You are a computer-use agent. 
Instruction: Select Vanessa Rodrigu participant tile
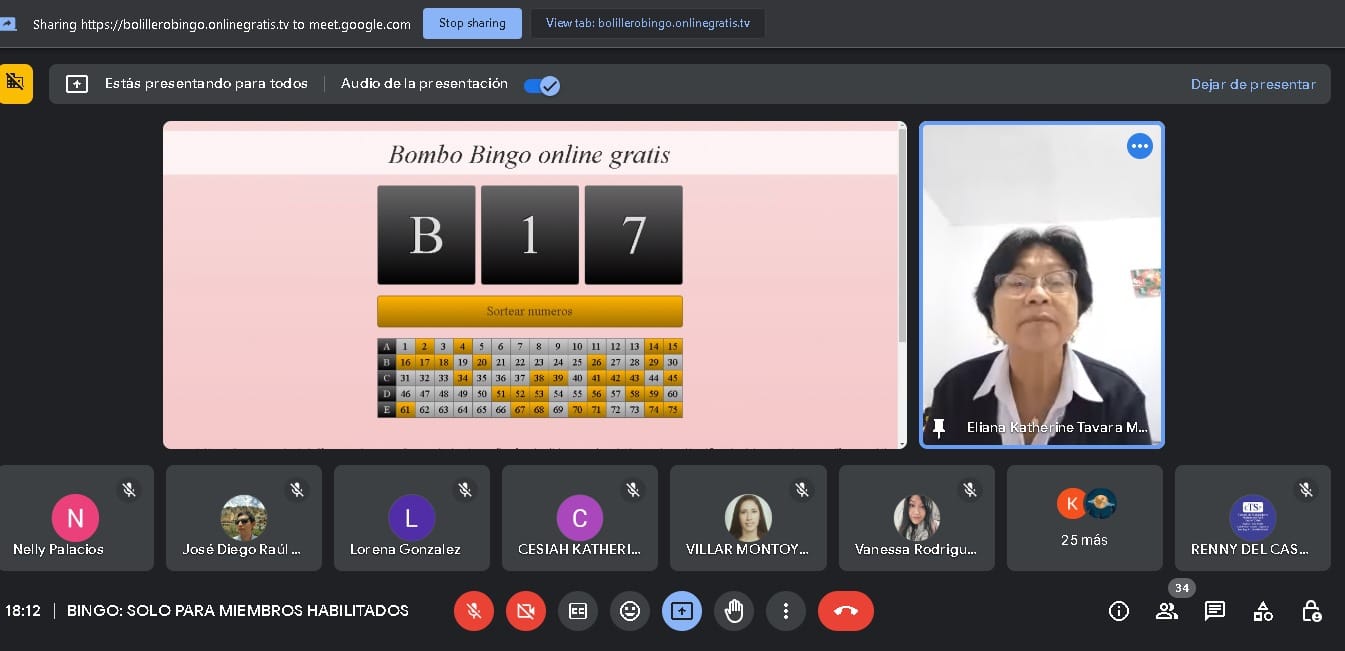[x=917, y=518]
